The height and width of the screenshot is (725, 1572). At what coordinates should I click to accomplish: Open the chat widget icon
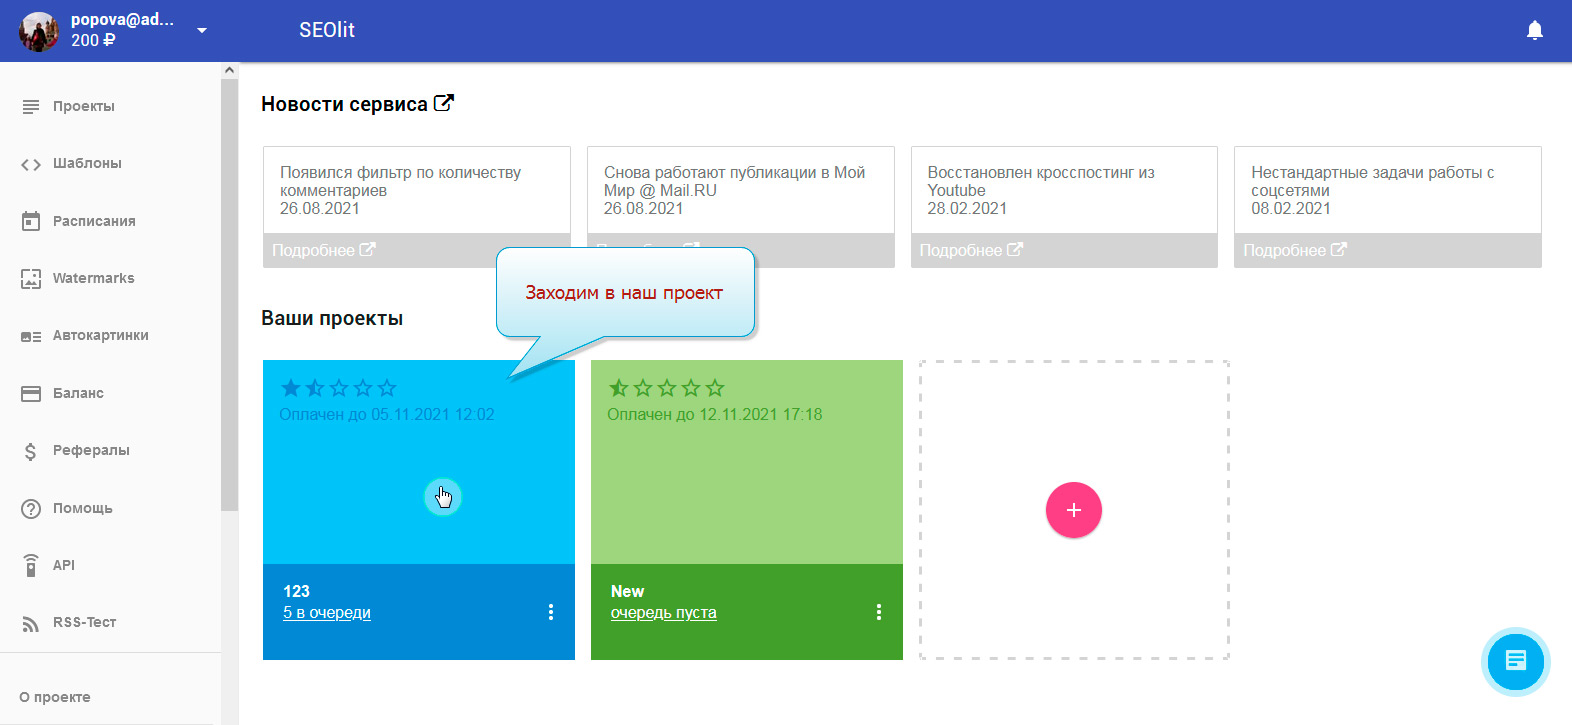click(x=1515, y=661)
